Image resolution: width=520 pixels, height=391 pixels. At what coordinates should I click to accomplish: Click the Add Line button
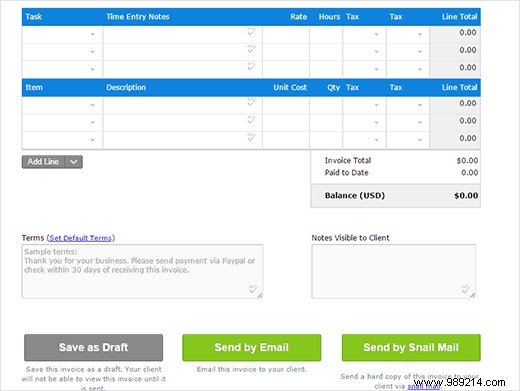tap(43, 162)
